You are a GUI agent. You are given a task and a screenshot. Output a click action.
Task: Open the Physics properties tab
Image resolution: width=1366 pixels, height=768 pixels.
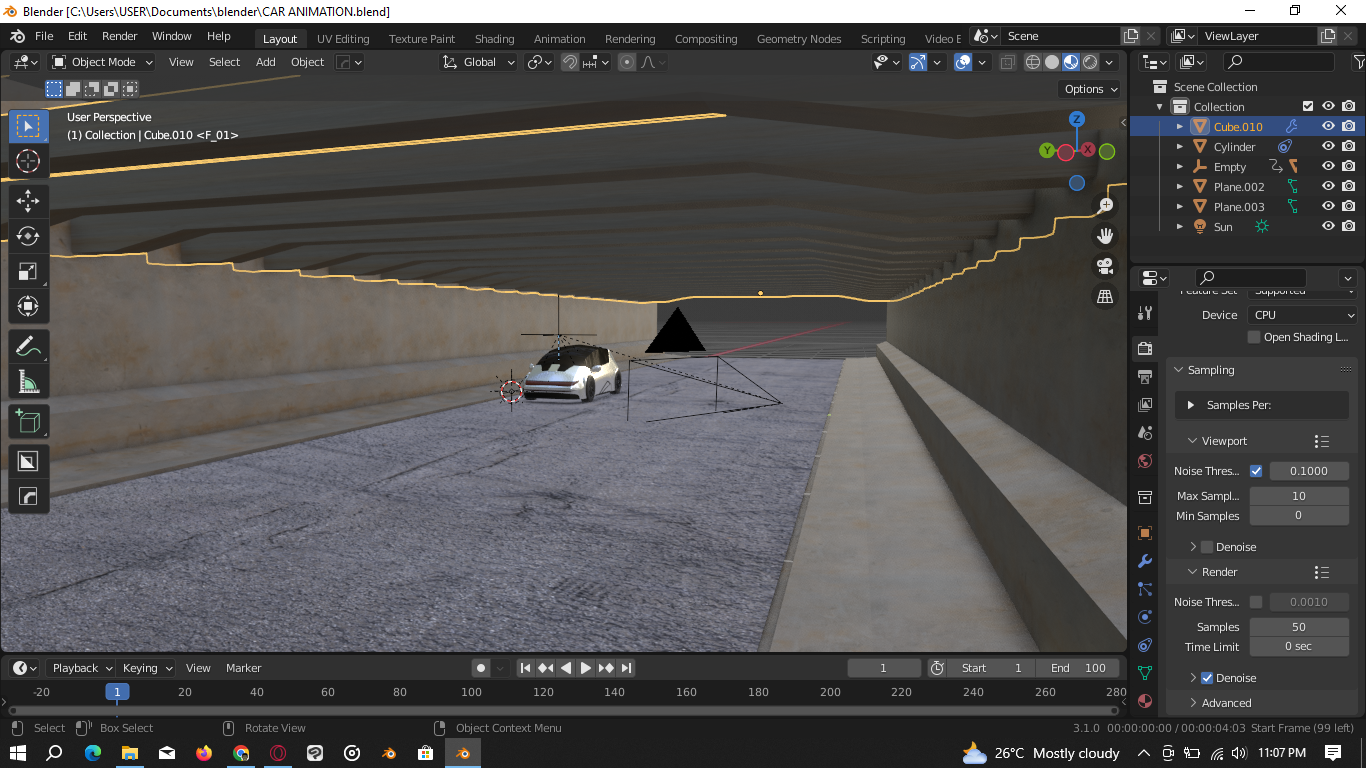pyautogui.click(x=1145, y=617)
